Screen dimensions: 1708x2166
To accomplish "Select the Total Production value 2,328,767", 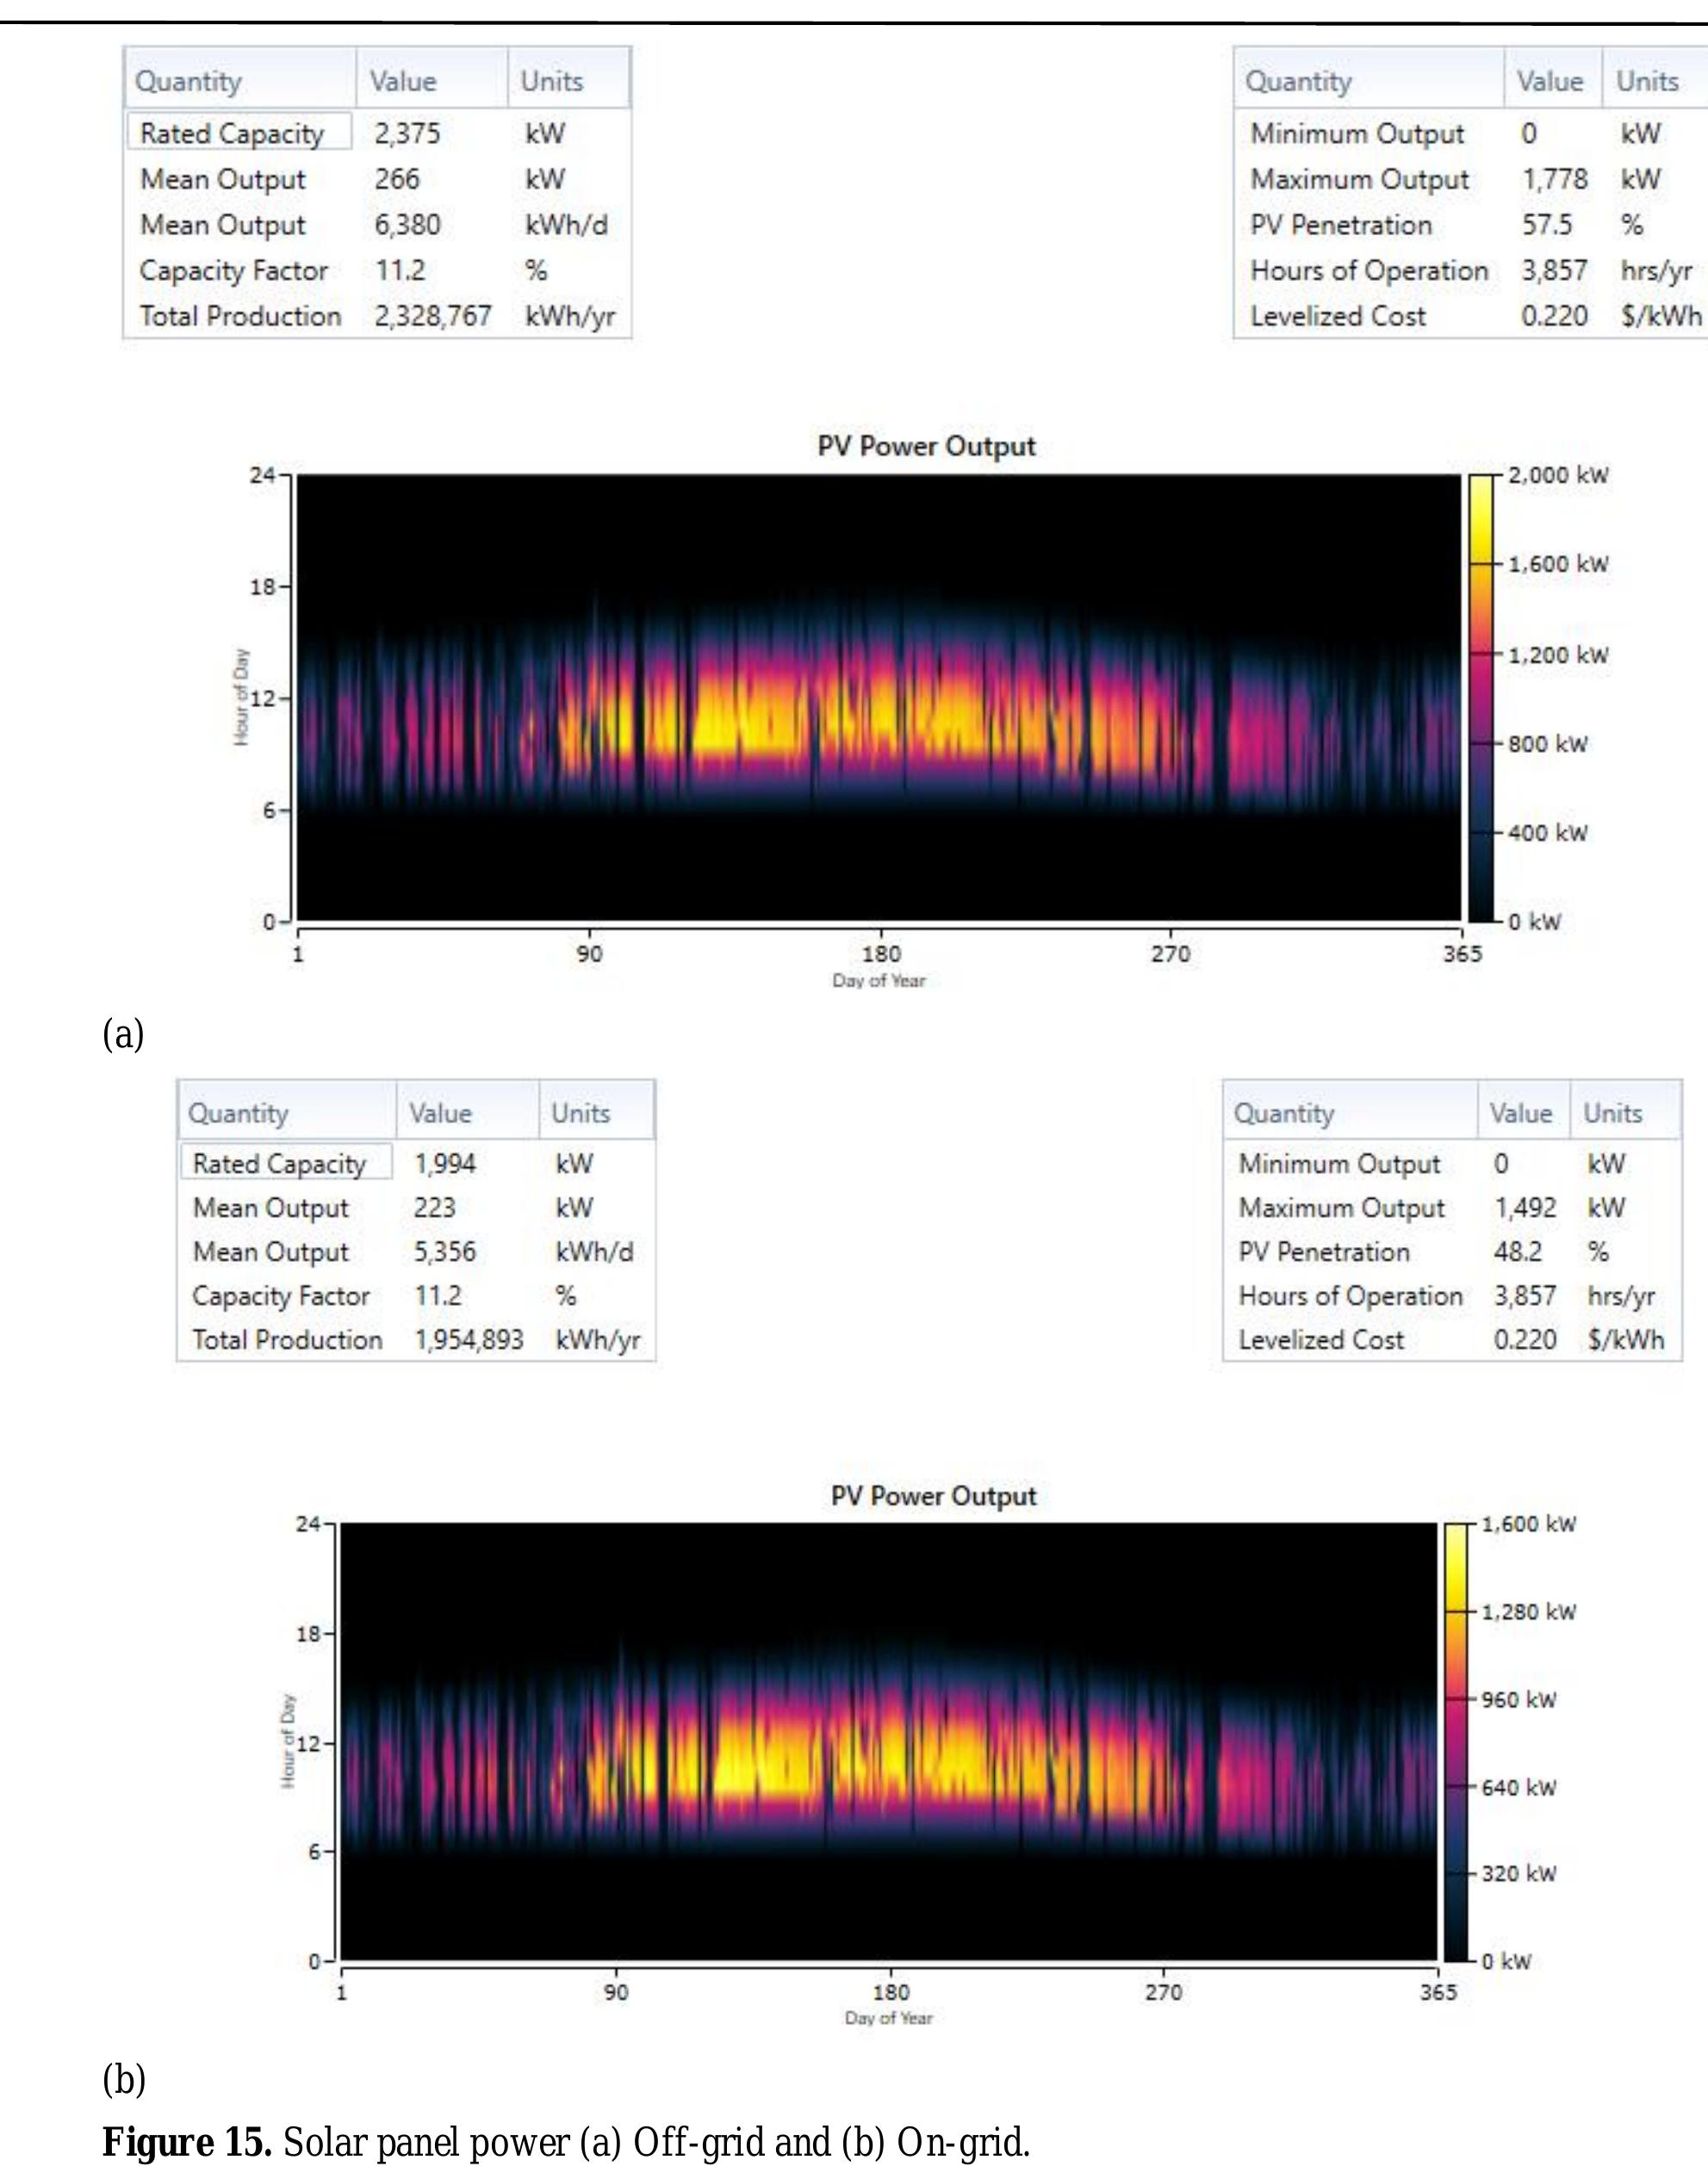I will point(433,316).
